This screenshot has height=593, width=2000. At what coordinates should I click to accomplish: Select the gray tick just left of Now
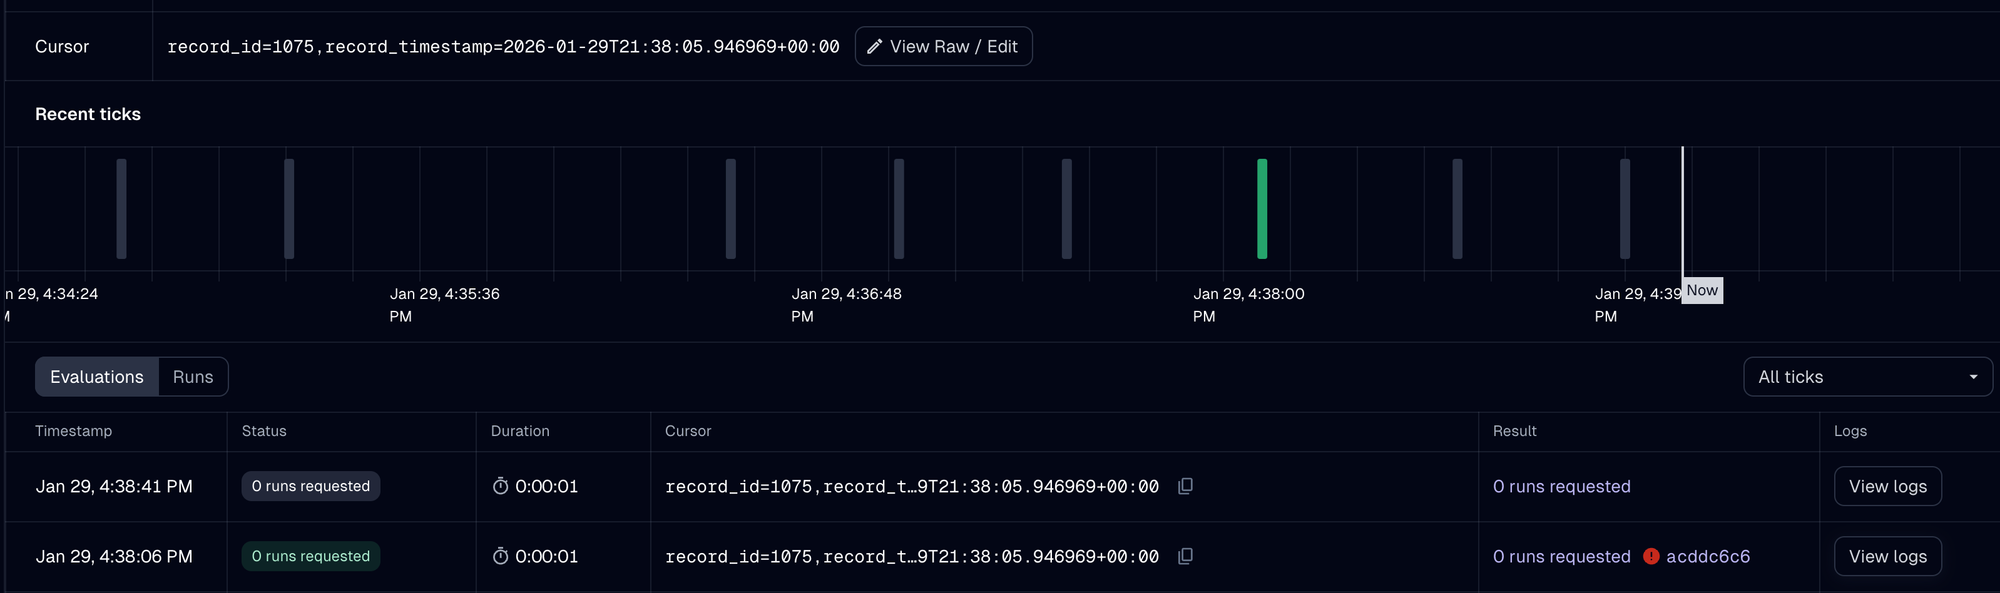[x=1625, y=209]
